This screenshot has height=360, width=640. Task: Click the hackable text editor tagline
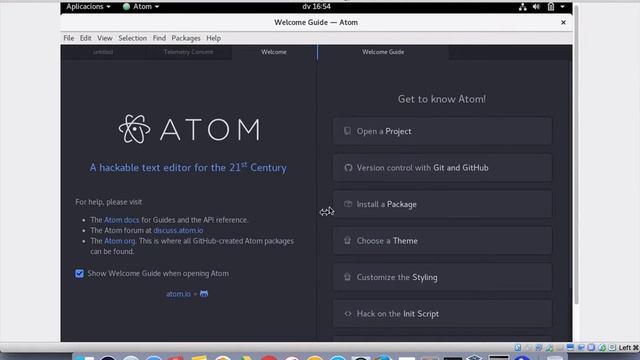[188, 167]
